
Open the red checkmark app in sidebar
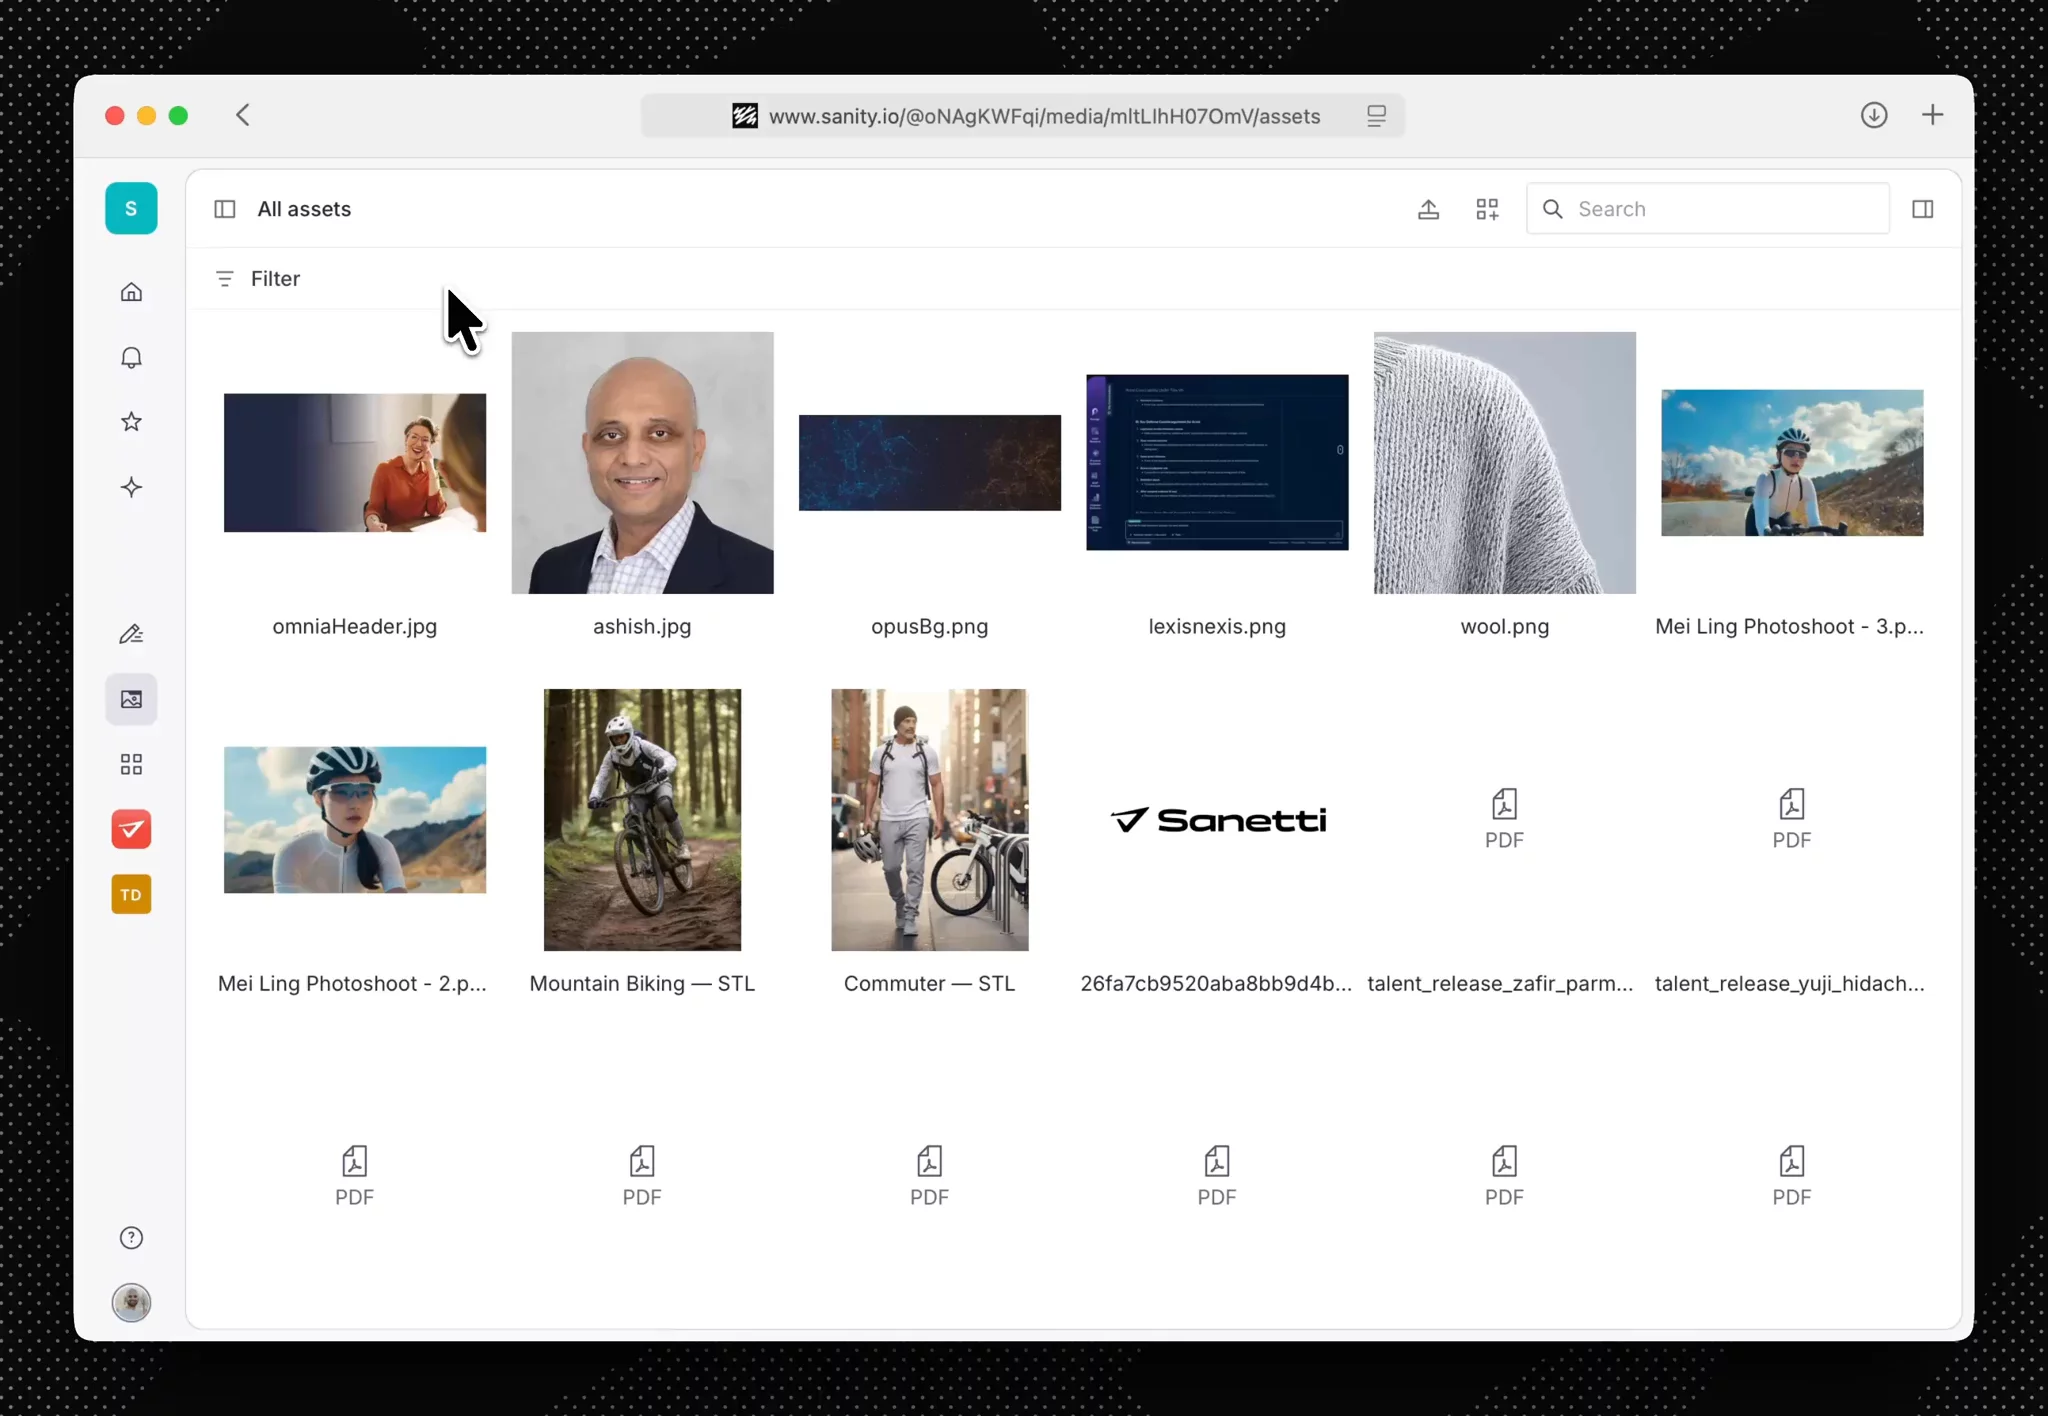pyautogui.click(x=131, y=829)
